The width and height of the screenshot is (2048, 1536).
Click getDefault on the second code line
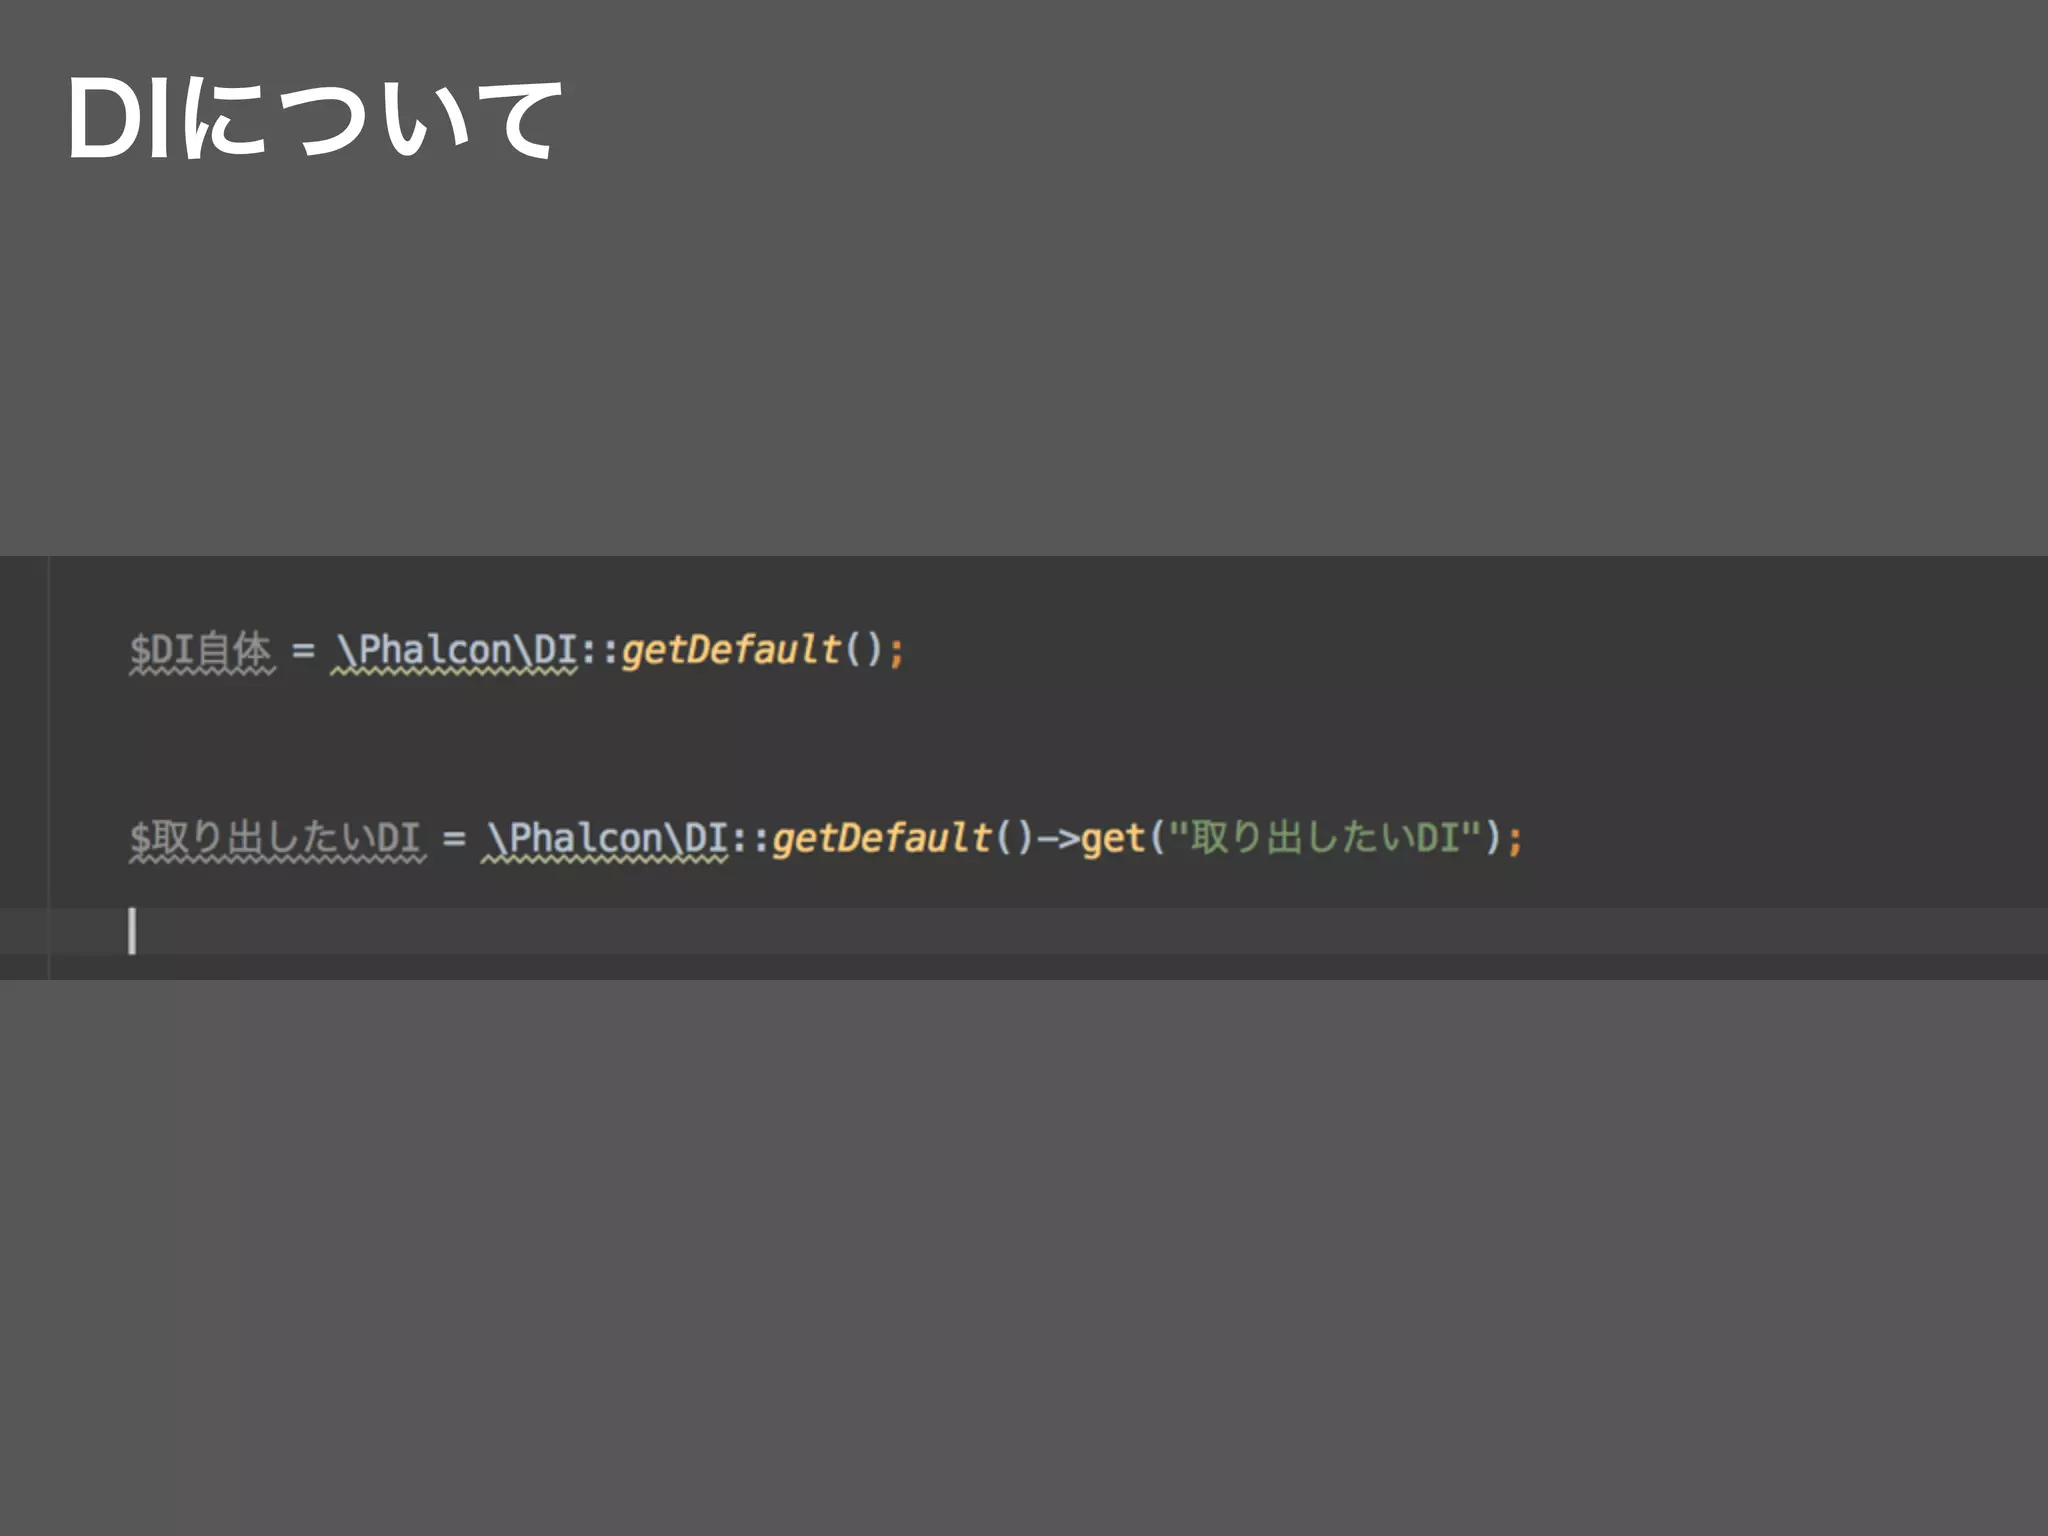click(x=881, y=838)
